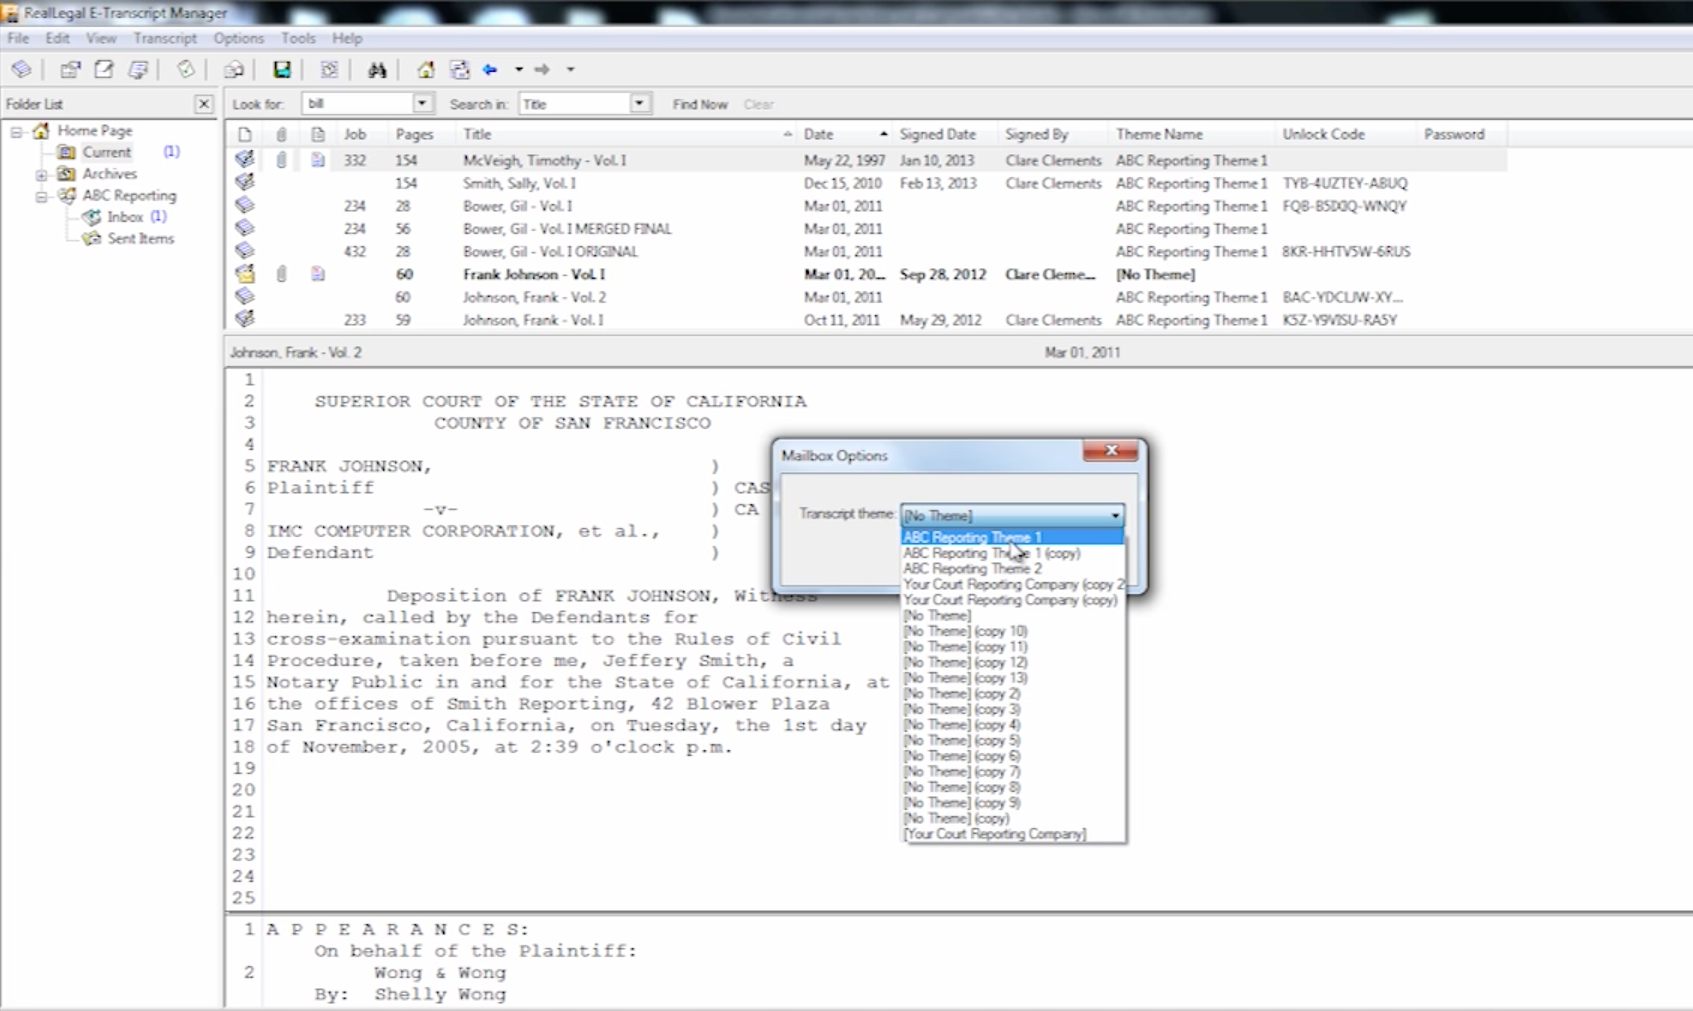Click the transcript book icon in toolbar
The image size is (1693, 1011).
tap(21, 70)
